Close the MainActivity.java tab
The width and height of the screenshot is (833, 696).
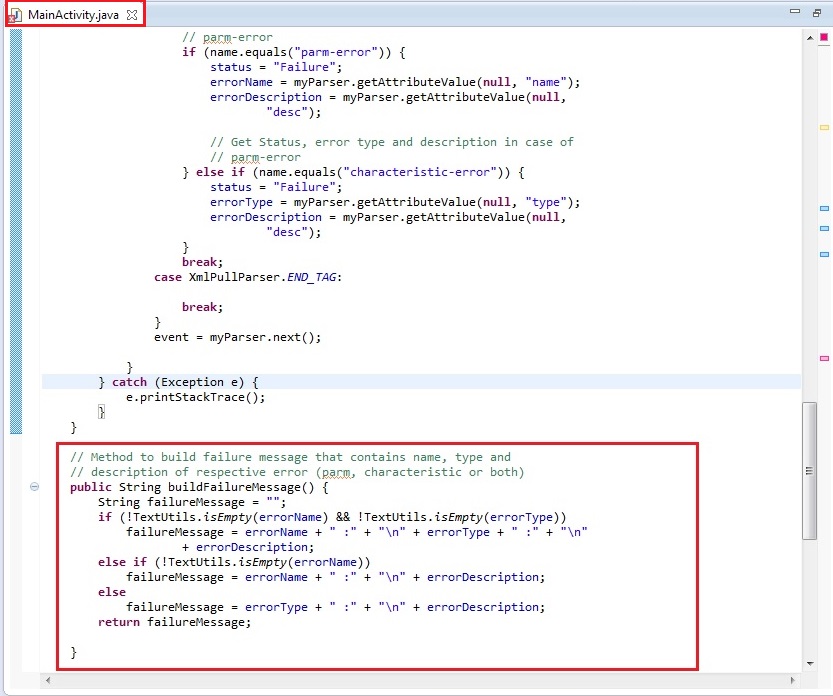point(132,14)
